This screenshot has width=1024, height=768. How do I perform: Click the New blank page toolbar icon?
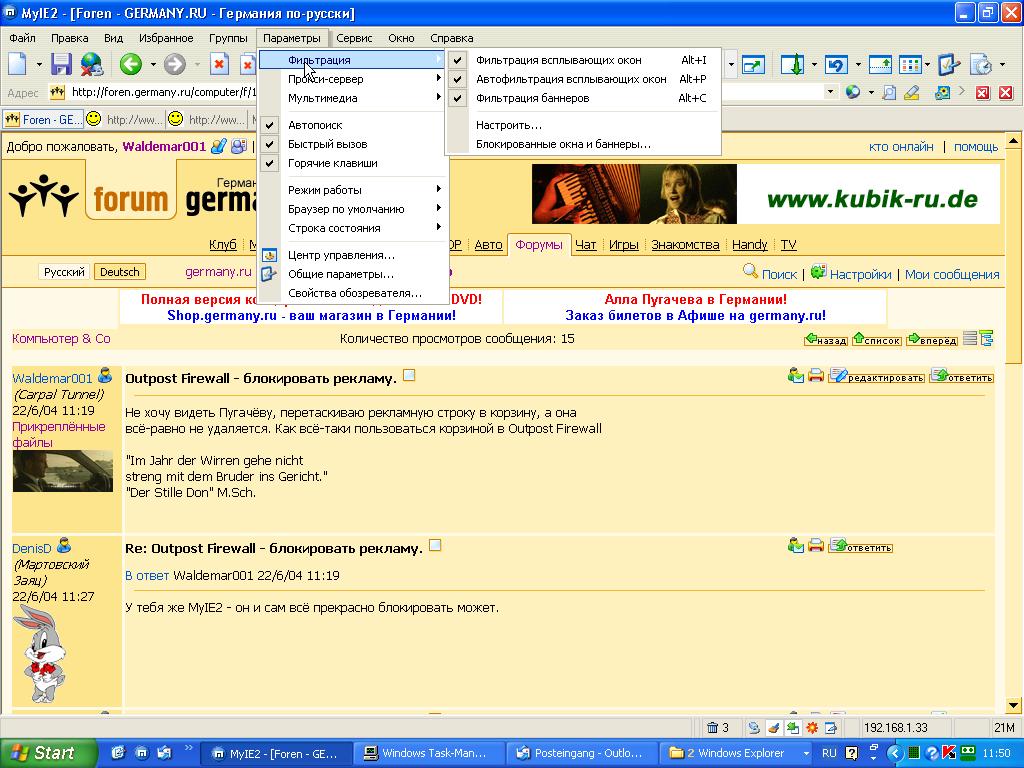pos(18,64)
